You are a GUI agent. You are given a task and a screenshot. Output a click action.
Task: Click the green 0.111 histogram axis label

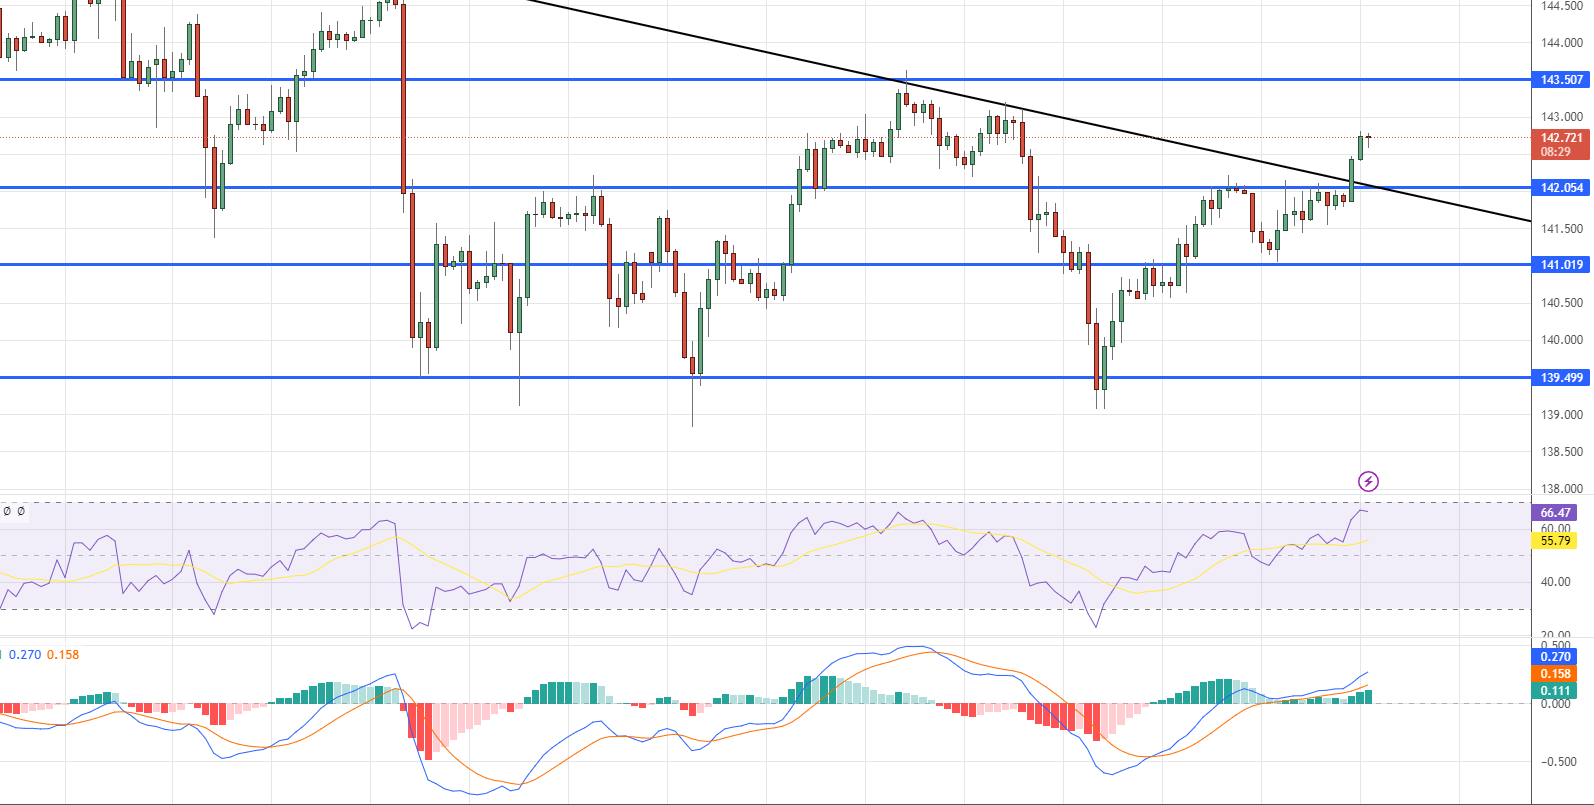tap(1555, 691)
